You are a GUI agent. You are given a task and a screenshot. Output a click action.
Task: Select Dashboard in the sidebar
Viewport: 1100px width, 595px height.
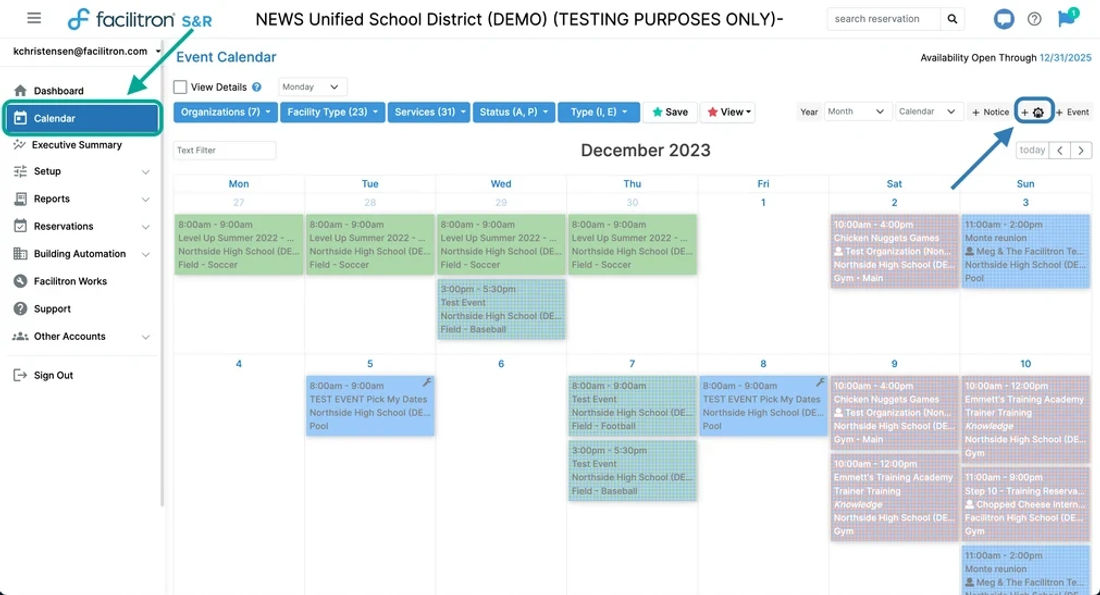(59, 91)
